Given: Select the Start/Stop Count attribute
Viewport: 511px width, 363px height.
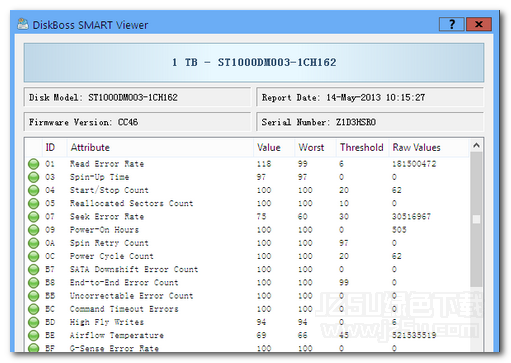Looking at the screenshot, I should click(109, 190).
